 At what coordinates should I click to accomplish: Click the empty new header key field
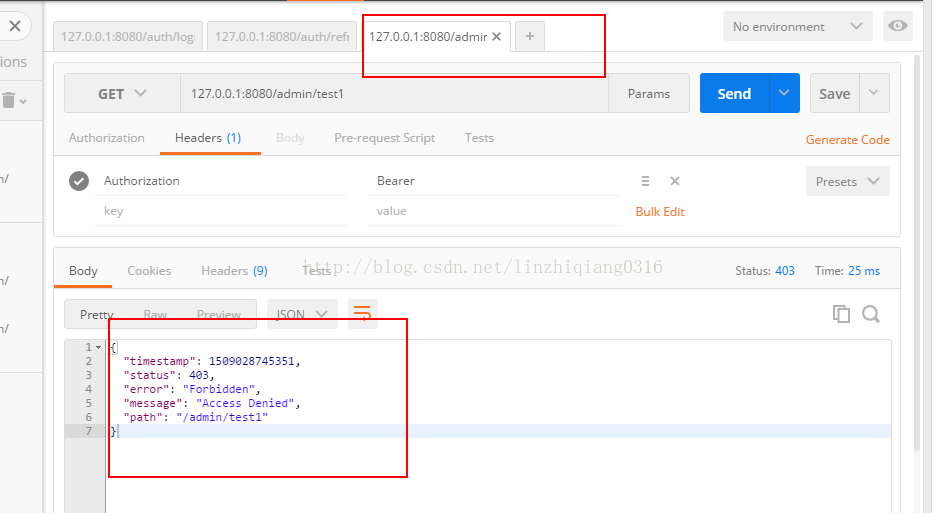[x=220, y=211]
